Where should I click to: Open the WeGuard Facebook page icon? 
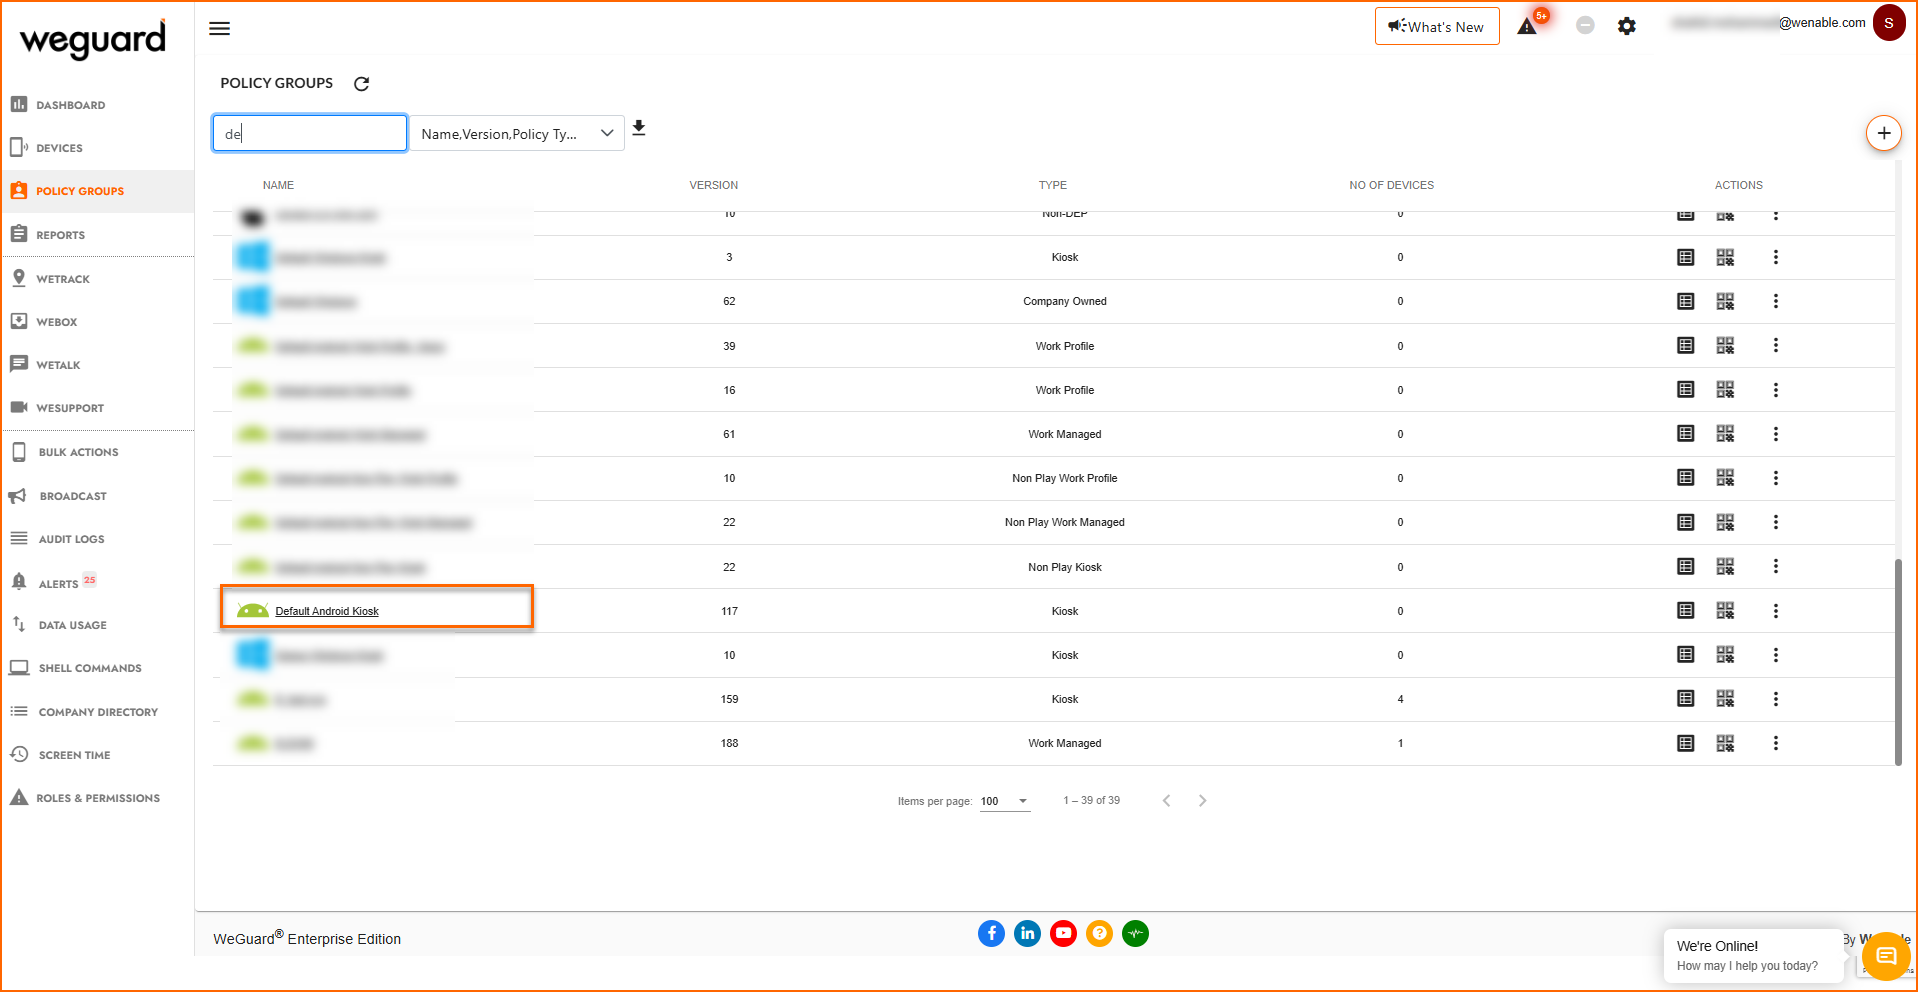991,934
